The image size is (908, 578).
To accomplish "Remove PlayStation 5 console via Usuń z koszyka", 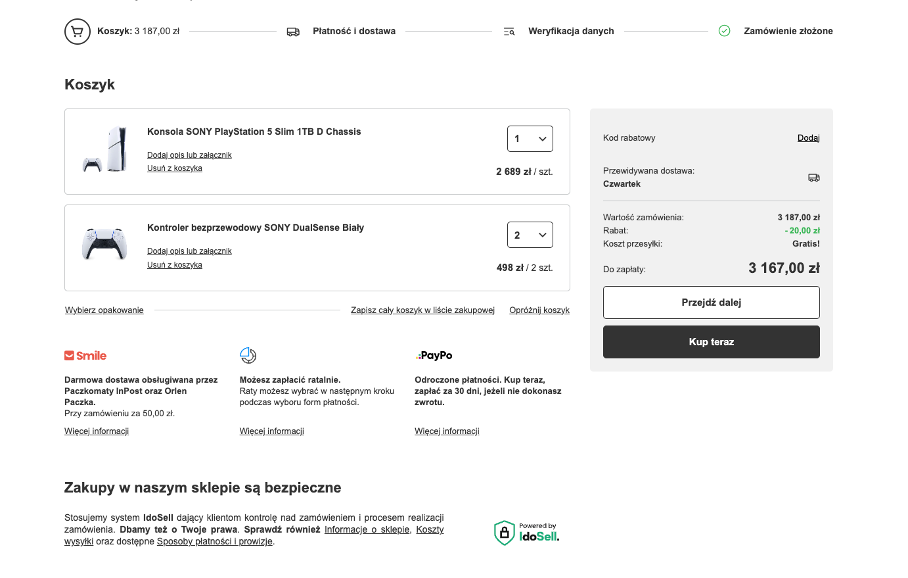I will [x=174, y=168].
